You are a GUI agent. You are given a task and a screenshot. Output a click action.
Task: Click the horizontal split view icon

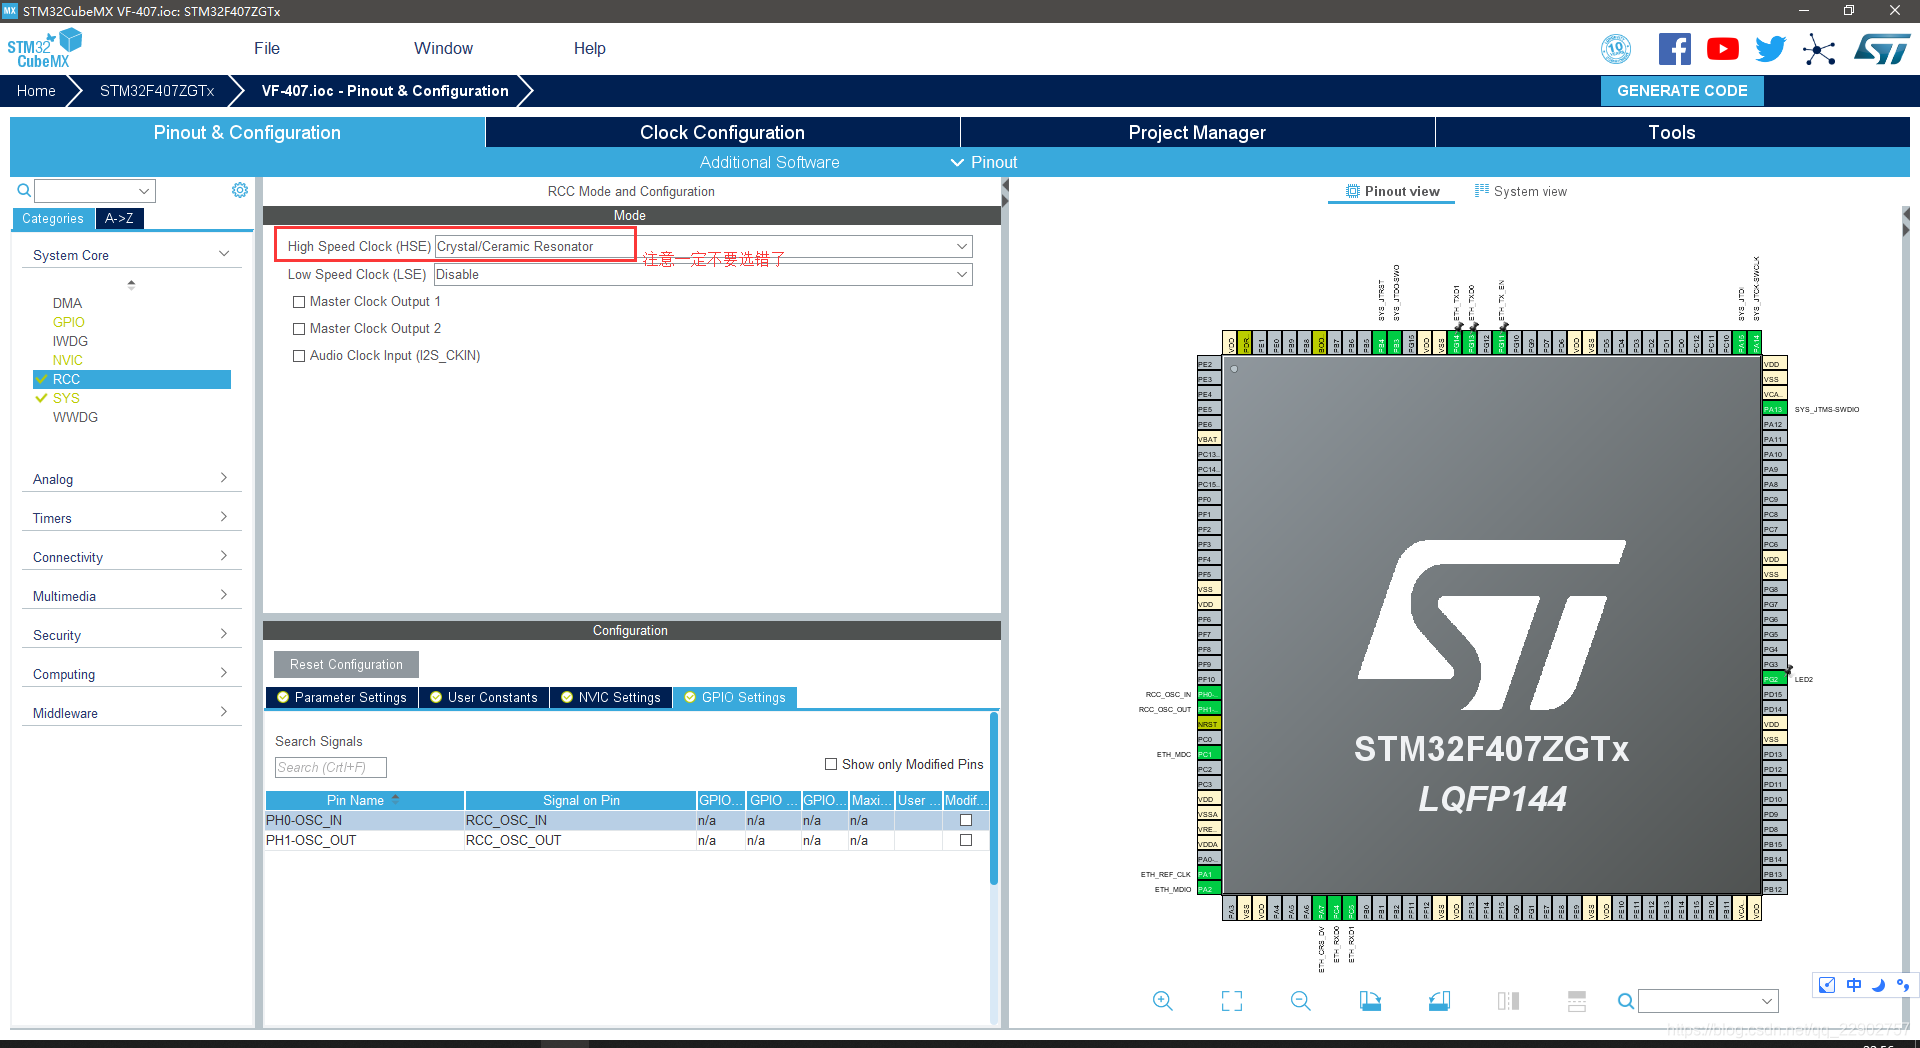coord(1577,1001)
